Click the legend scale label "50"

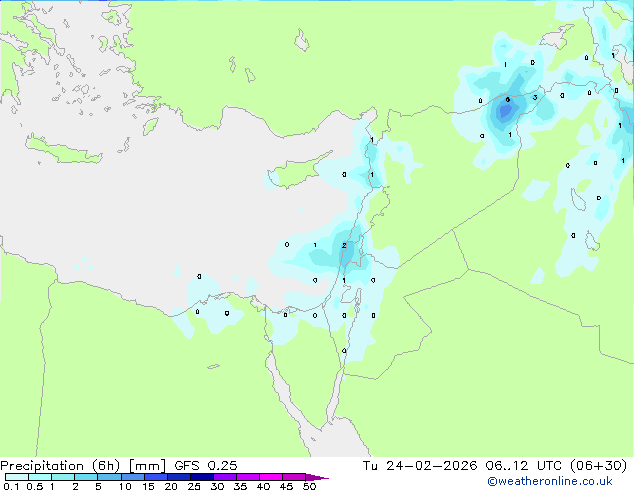point(309,486)
